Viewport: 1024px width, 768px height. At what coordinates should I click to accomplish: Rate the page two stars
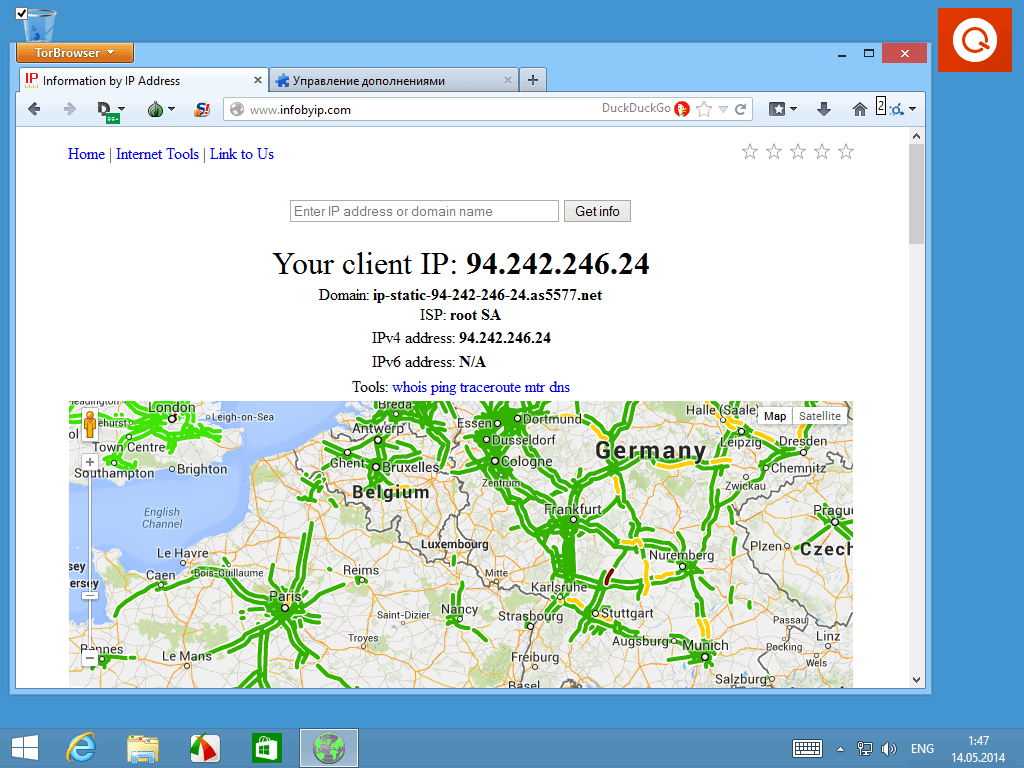pos(774,152)
